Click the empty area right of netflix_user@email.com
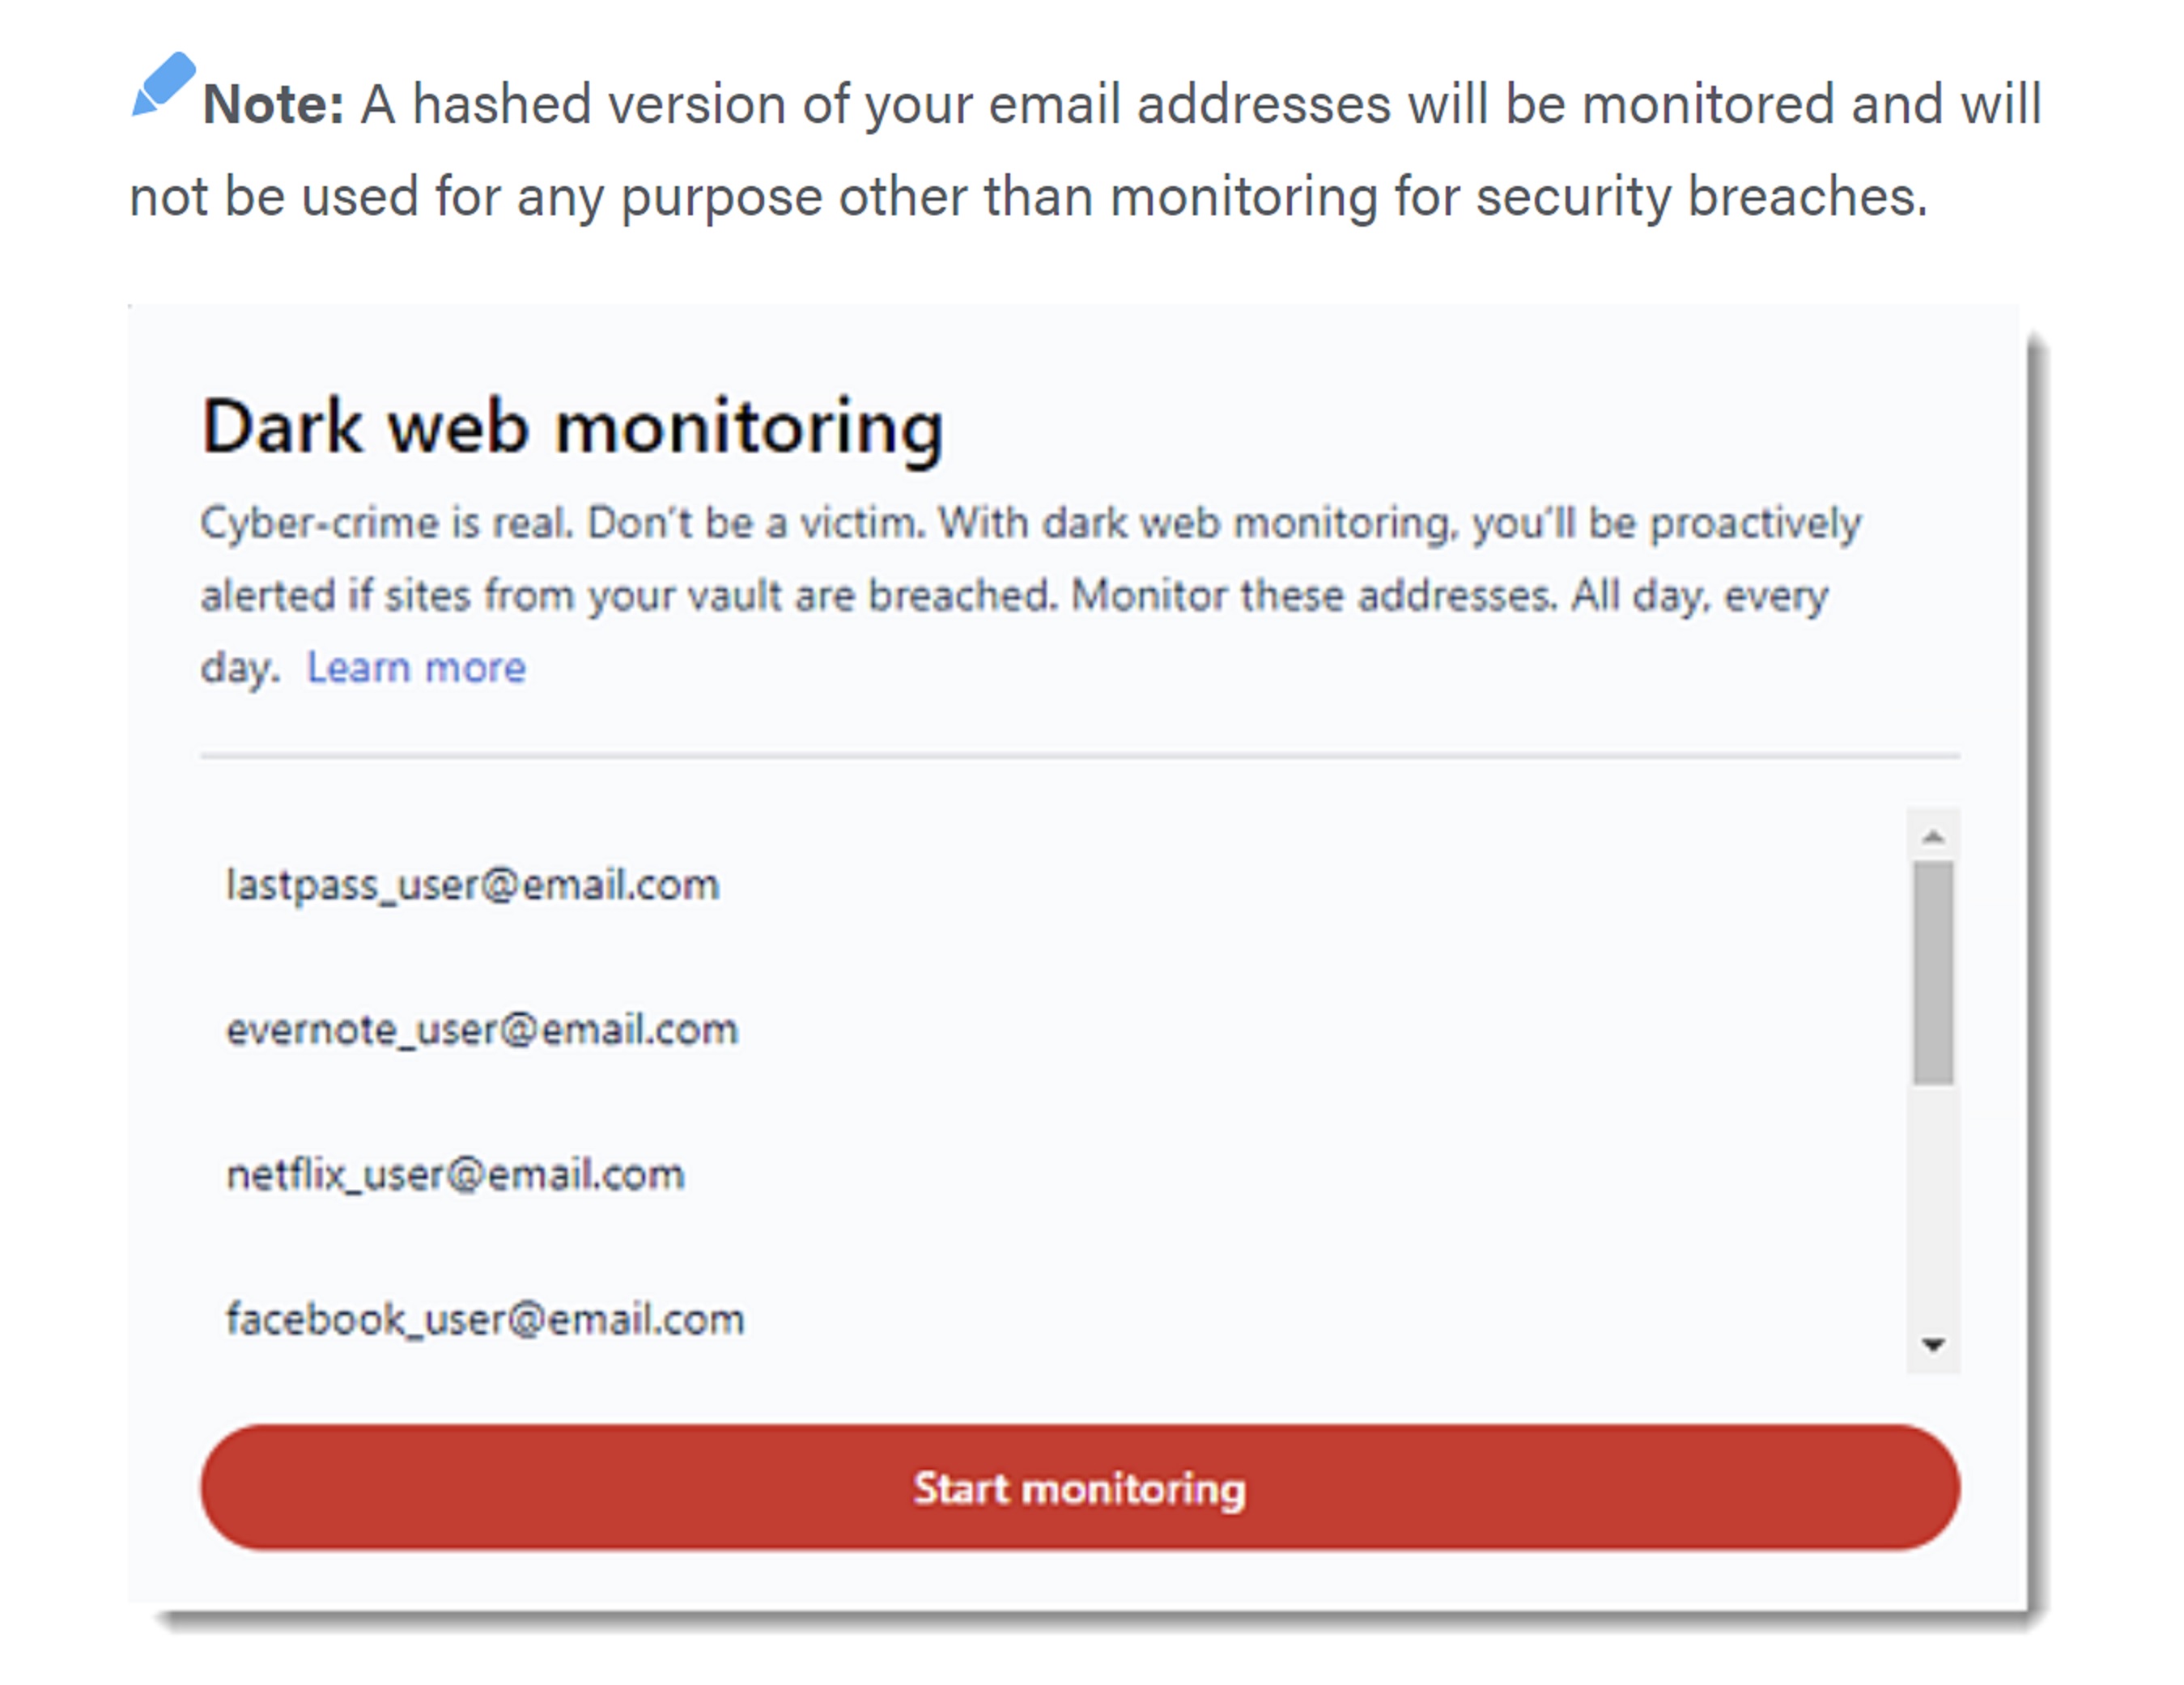Image resolution: width=2184 pixels, height=1685 pixels. [1290, 1174]
